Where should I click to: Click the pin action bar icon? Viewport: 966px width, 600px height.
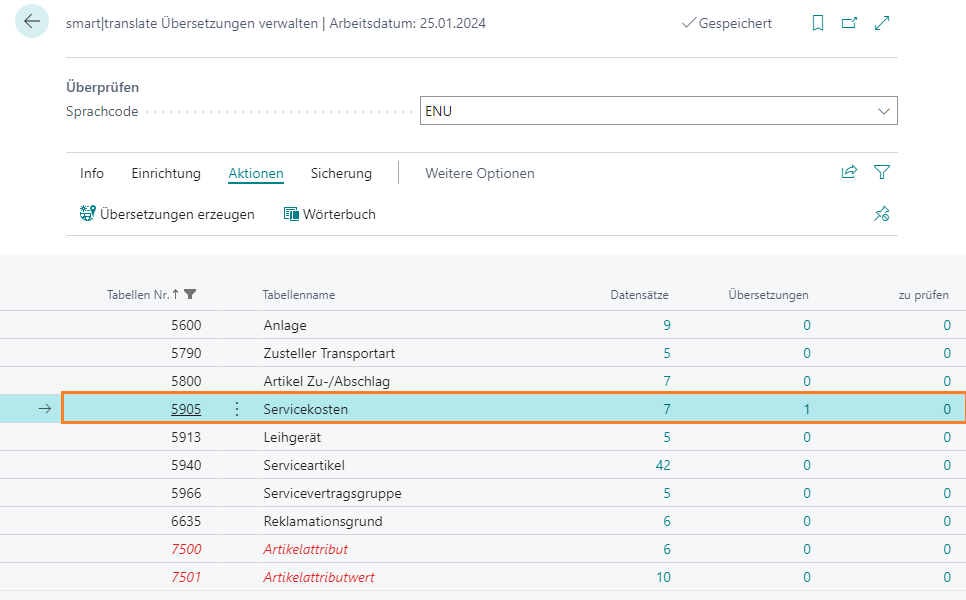[x=881, y=214]
